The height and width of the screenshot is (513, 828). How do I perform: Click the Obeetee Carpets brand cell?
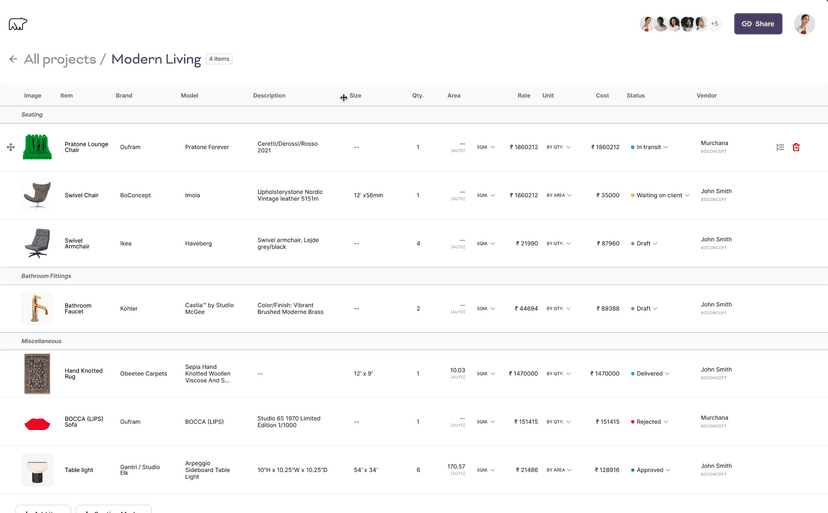click(144, 374)
